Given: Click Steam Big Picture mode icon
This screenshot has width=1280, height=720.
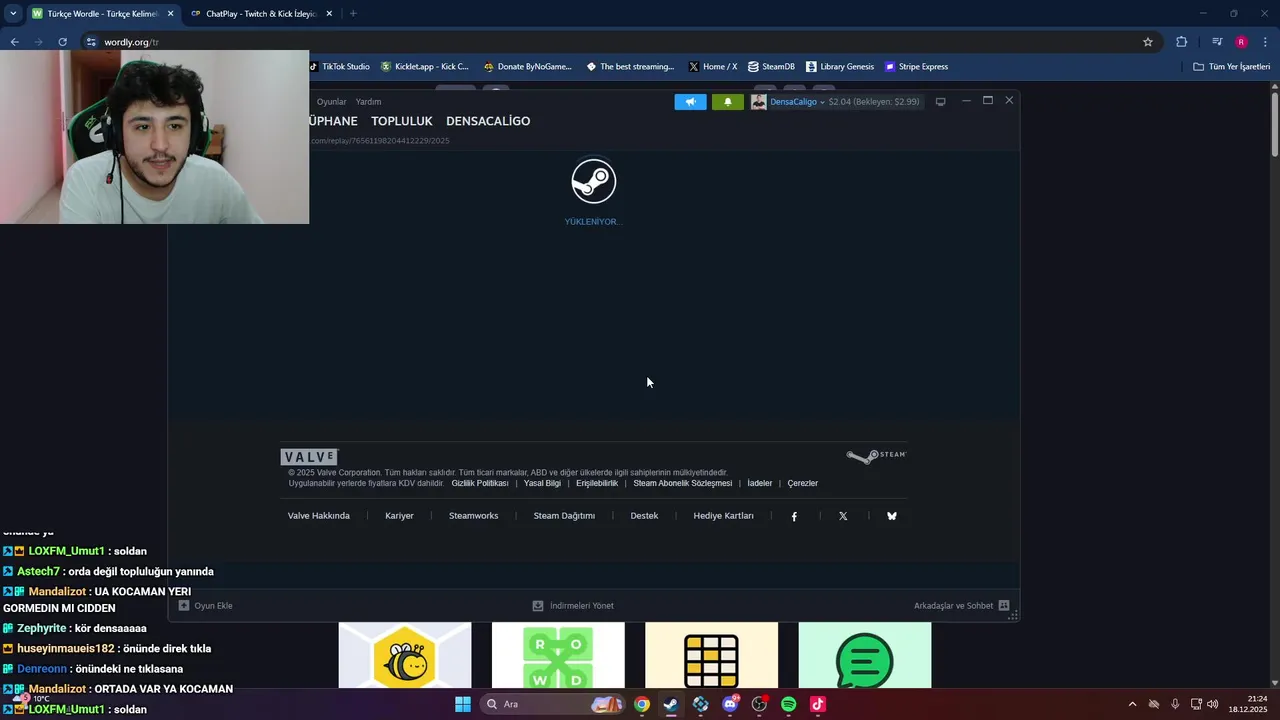Looking at the screenshot, I should (940, 102).
